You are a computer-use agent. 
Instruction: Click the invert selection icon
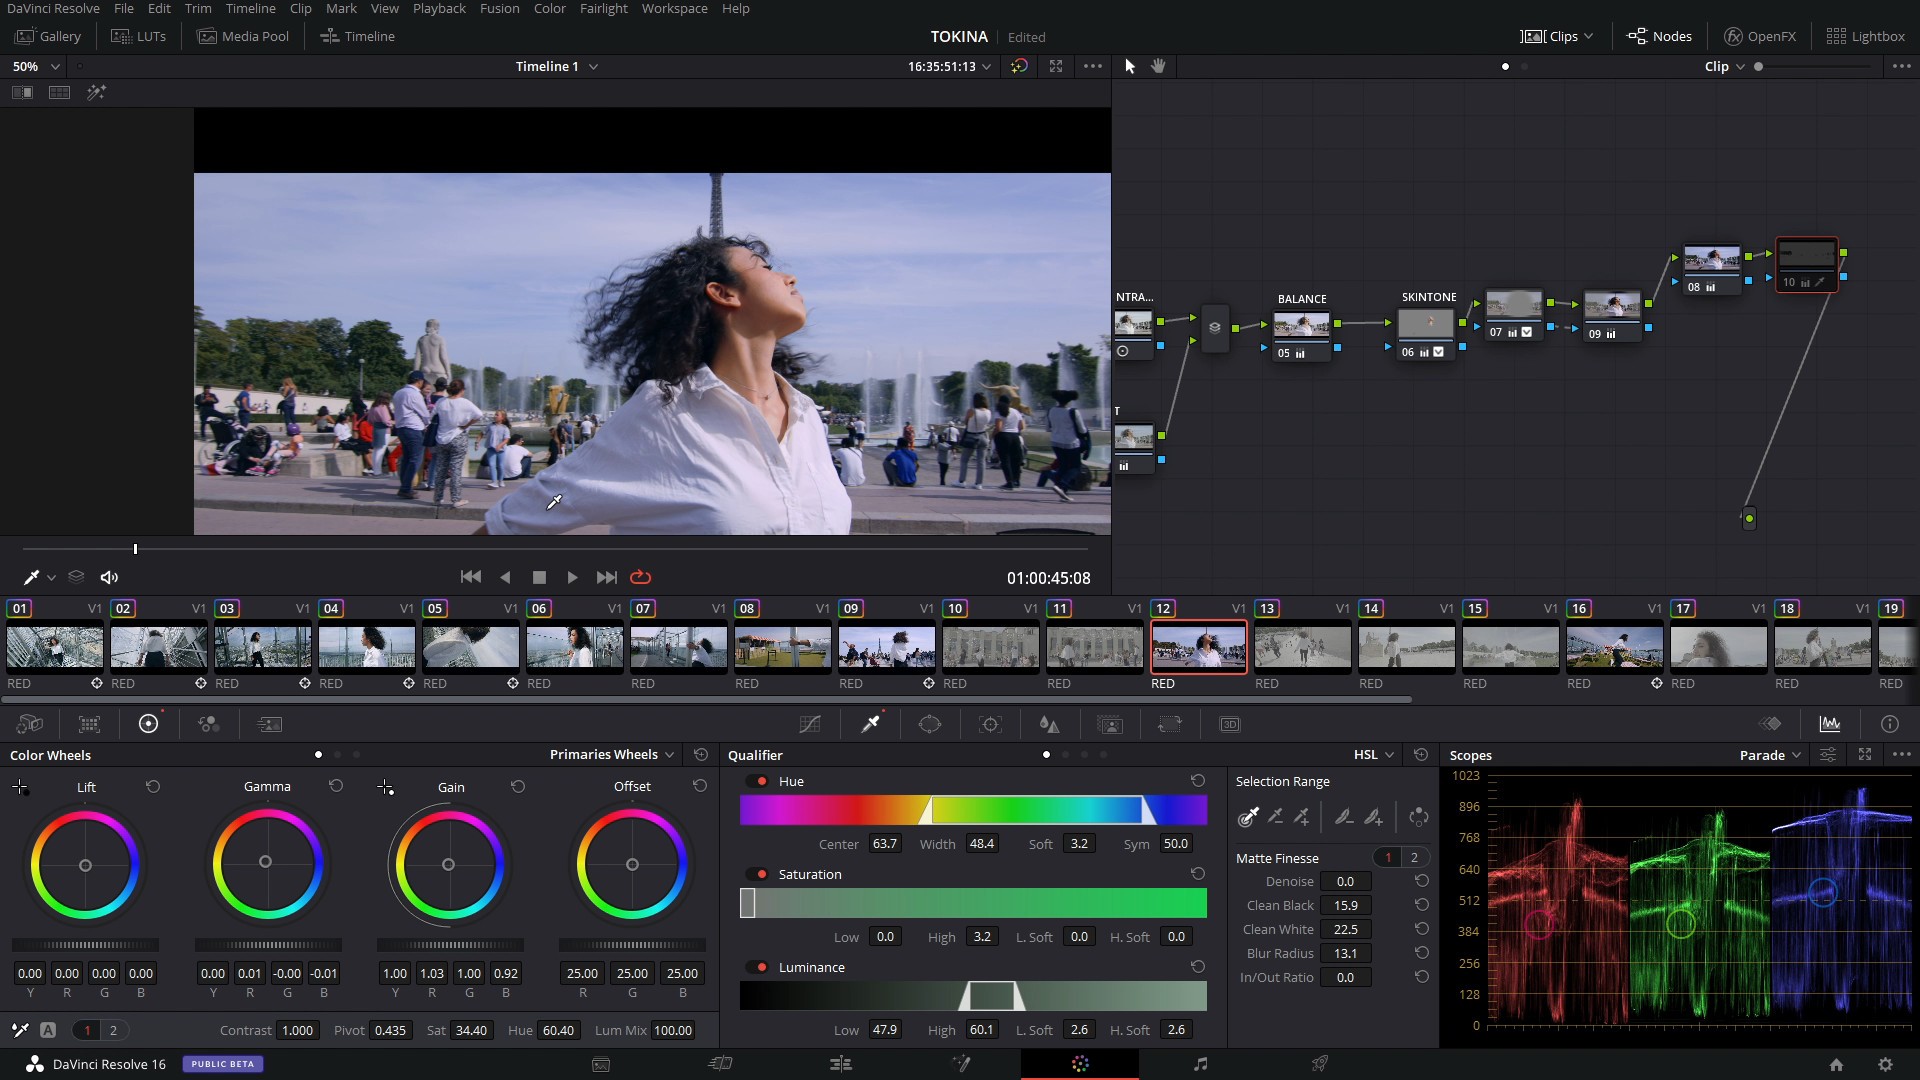(1418, 817)
